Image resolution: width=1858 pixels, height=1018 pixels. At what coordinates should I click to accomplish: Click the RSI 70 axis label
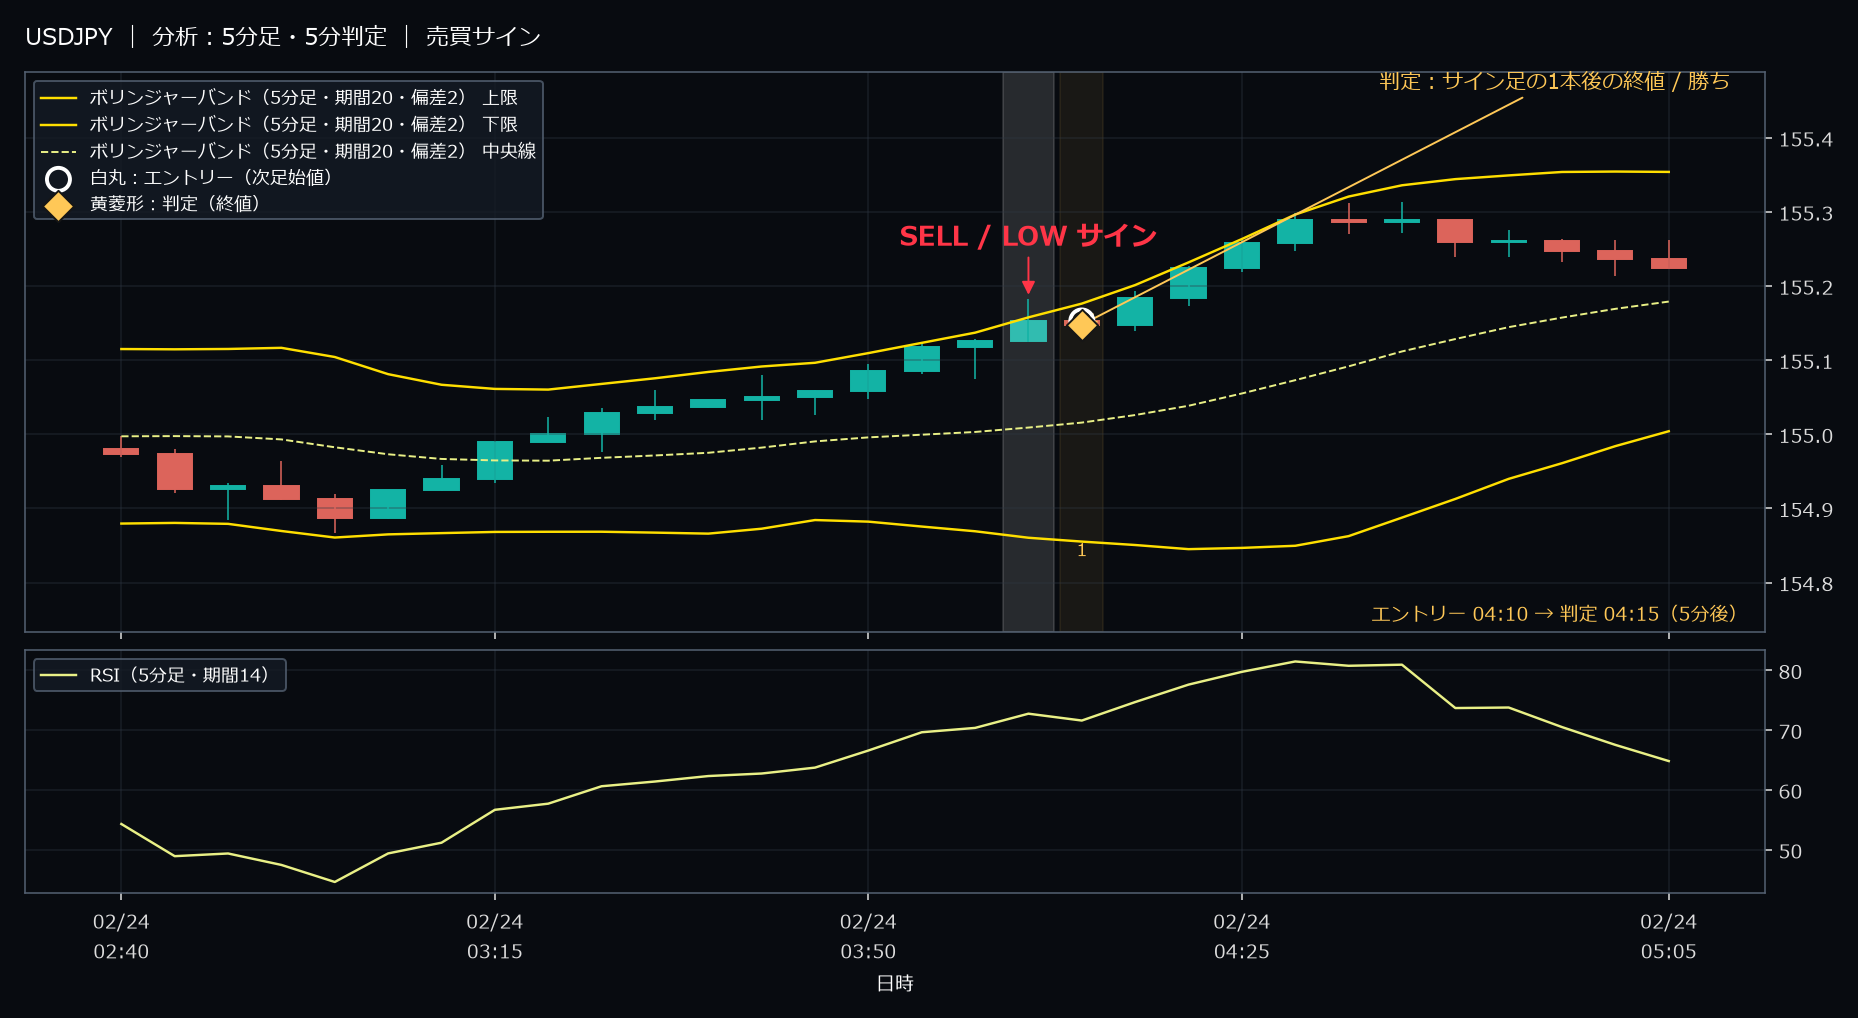tap(1790, 732)
